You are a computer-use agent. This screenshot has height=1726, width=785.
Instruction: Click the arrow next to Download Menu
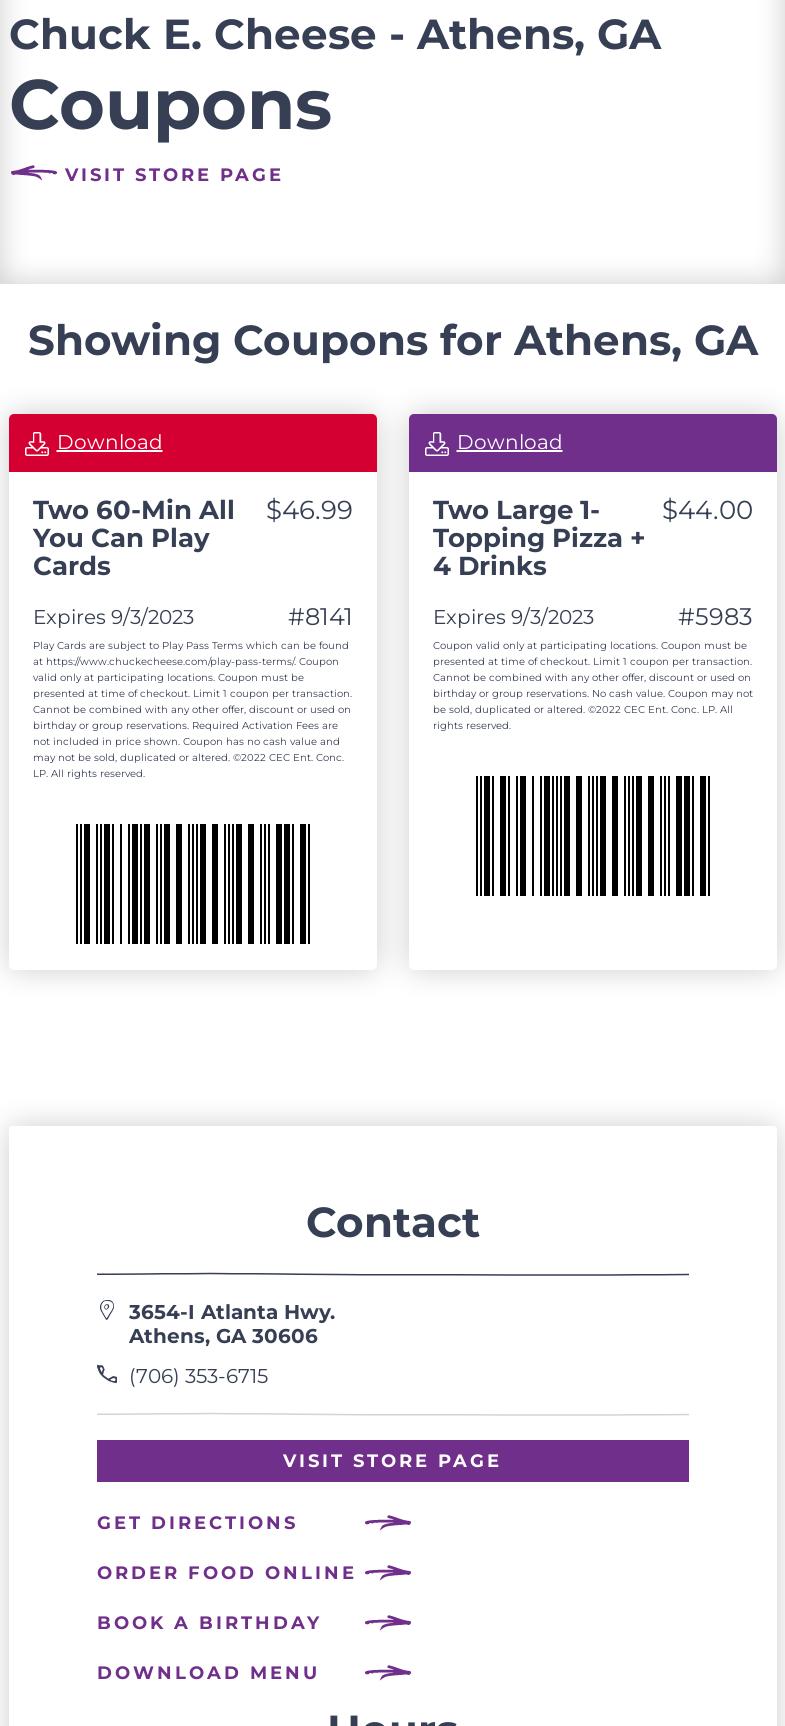[x=388, y=1672]
